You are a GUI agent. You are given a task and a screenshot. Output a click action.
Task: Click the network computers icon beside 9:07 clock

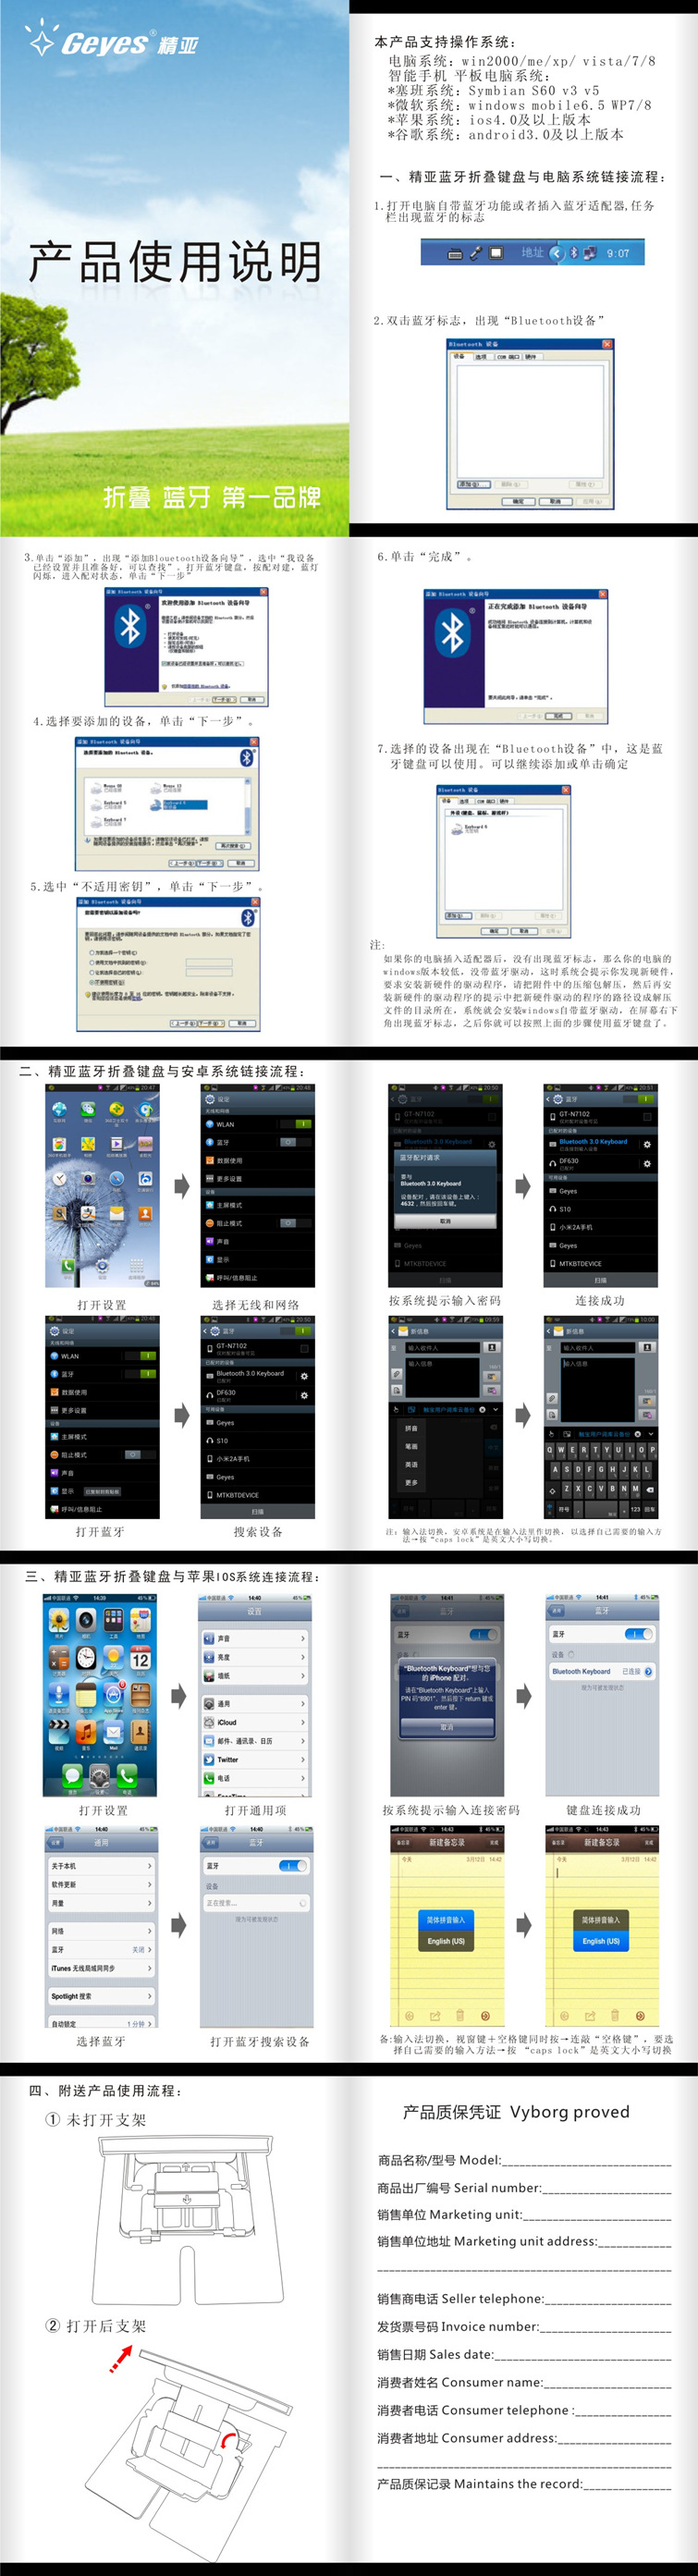[x=590, y=253]
